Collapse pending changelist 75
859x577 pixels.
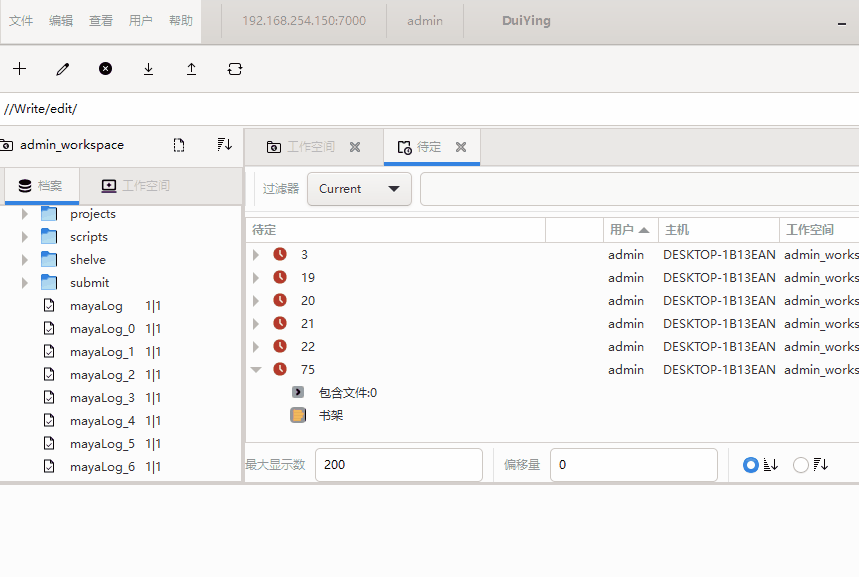256,370
